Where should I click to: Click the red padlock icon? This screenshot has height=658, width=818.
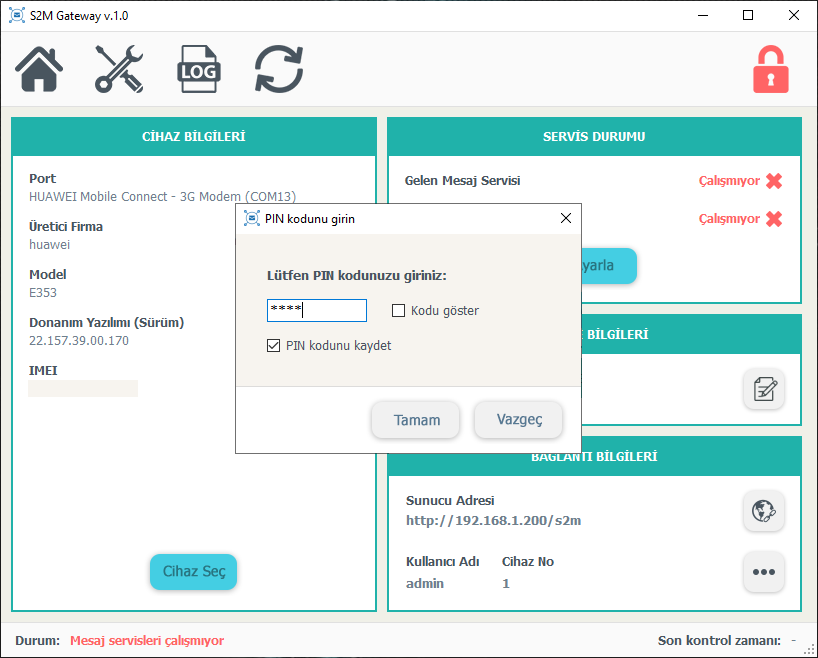(771, 70)
